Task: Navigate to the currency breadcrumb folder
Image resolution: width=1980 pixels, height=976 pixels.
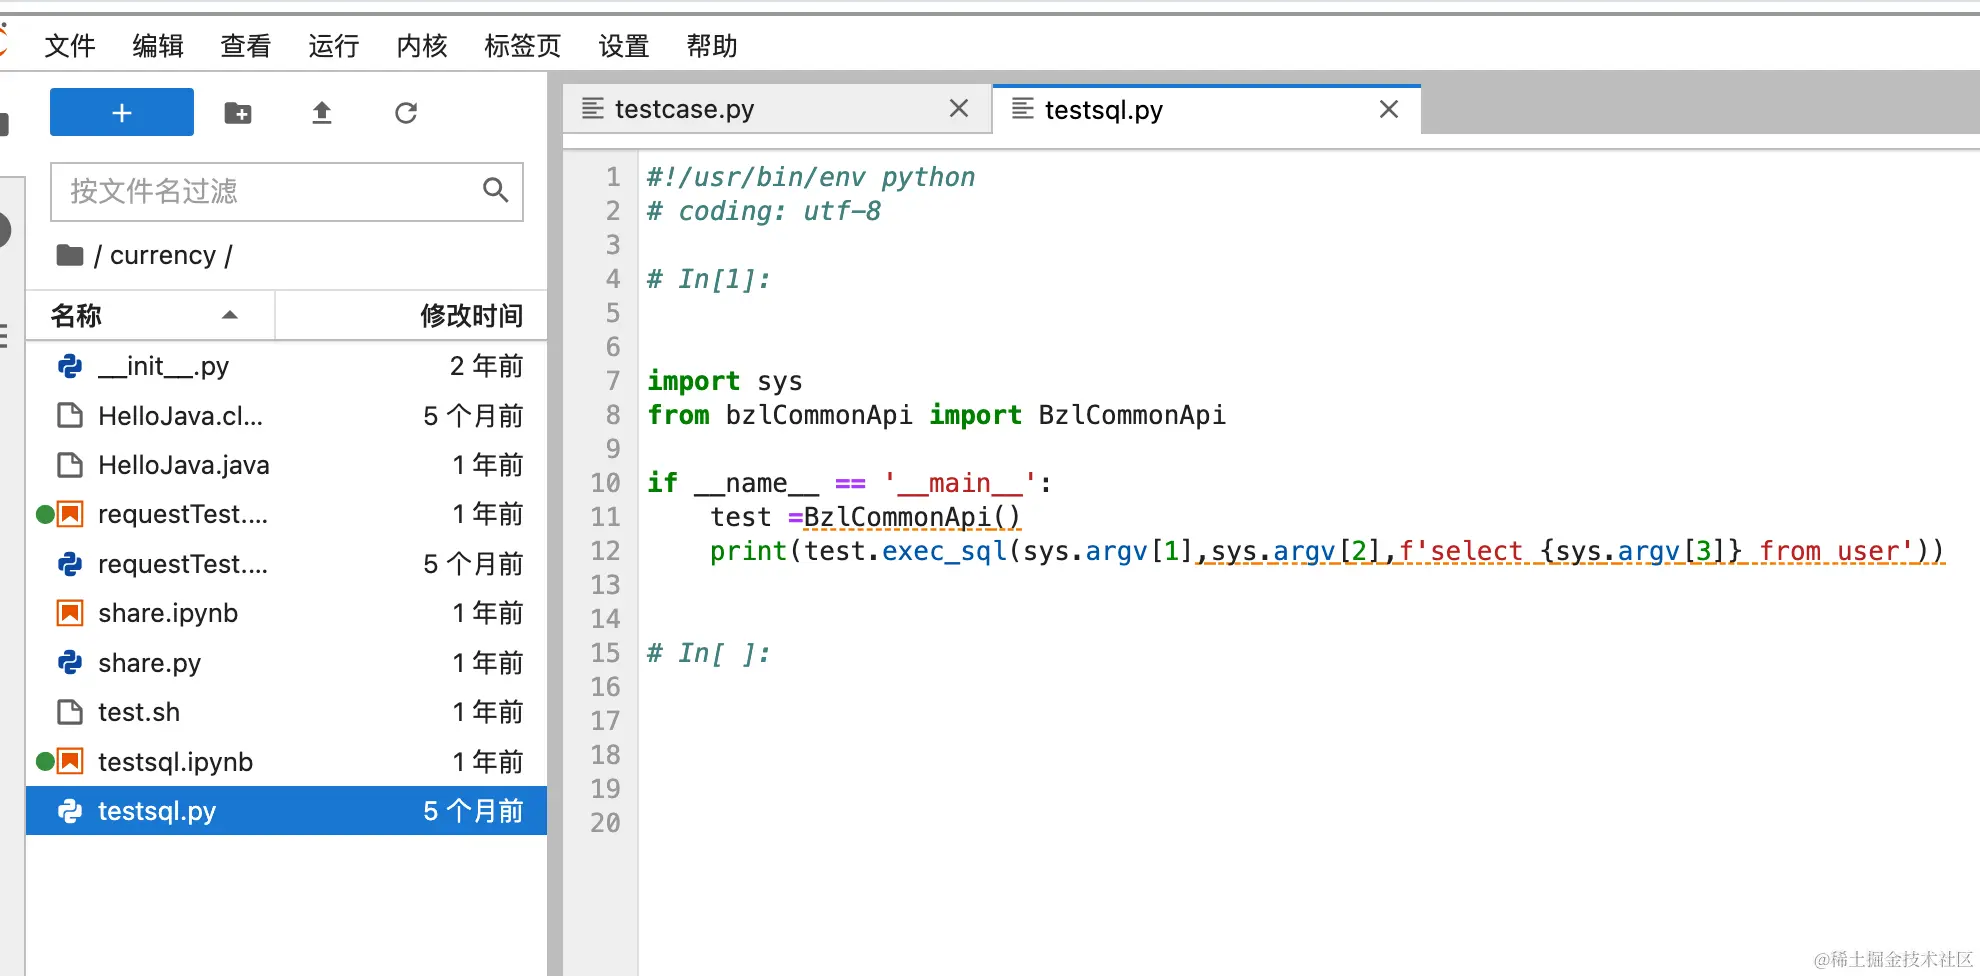Action: click(163, 255)
